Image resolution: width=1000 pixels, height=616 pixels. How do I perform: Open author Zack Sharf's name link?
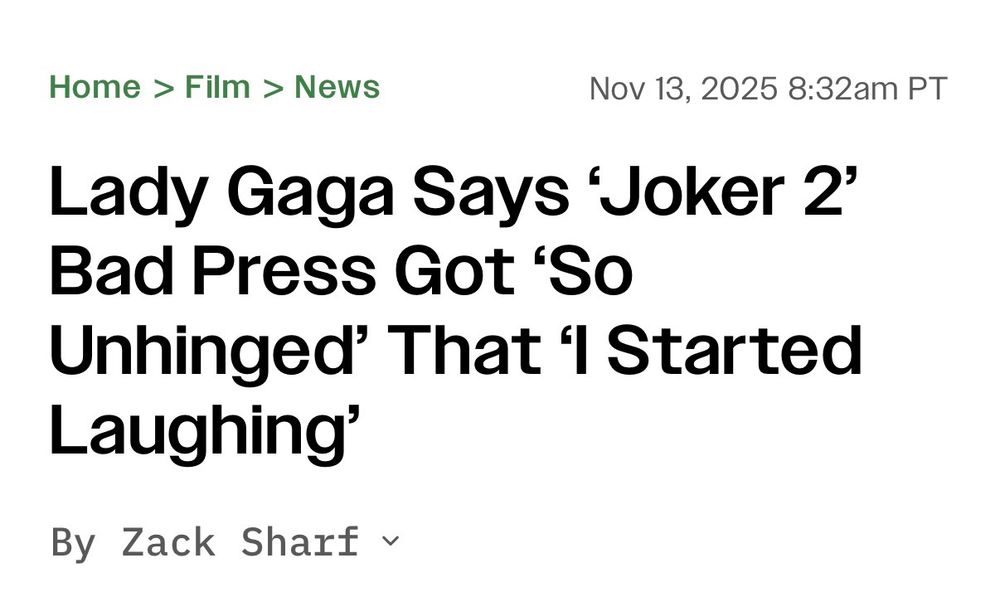tap(240, 543)
